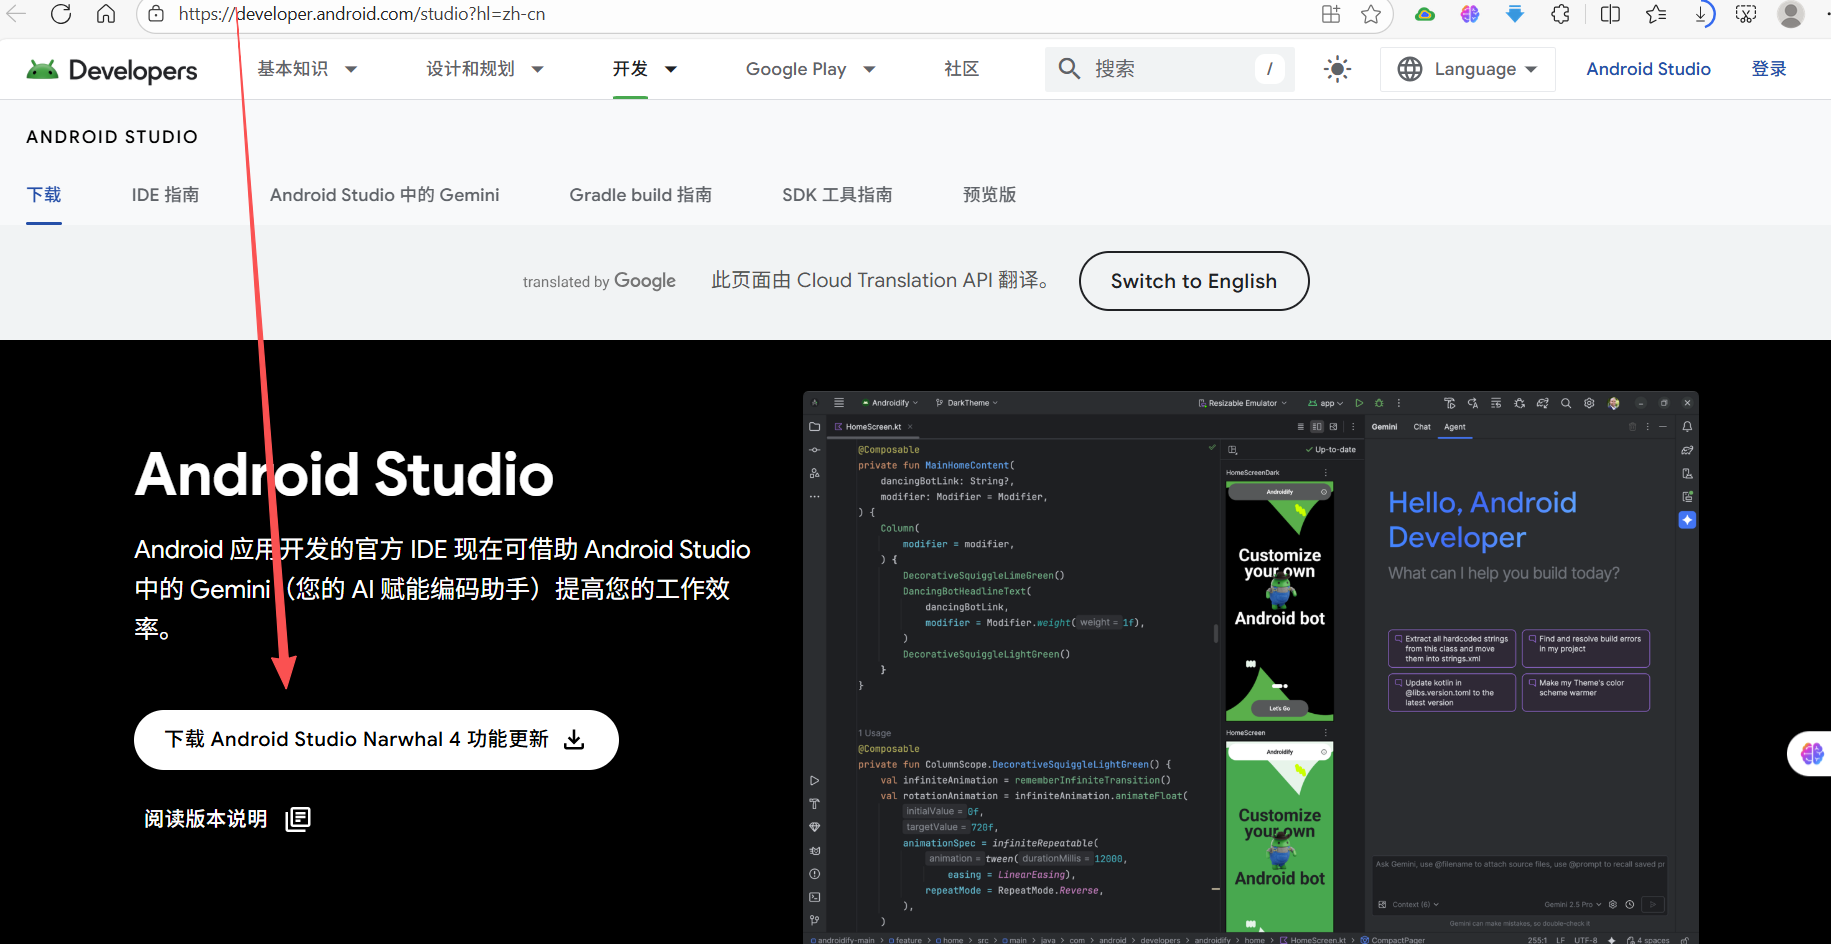Click the search magnifier icon
The image size is (1831, 944).
[x=1069, y=68]
